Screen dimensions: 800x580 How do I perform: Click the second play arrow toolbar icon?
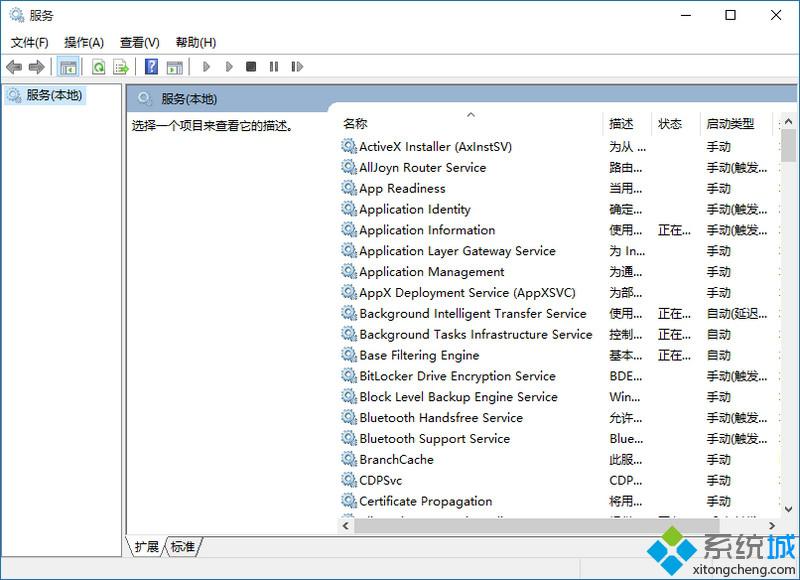pos(229,66)
